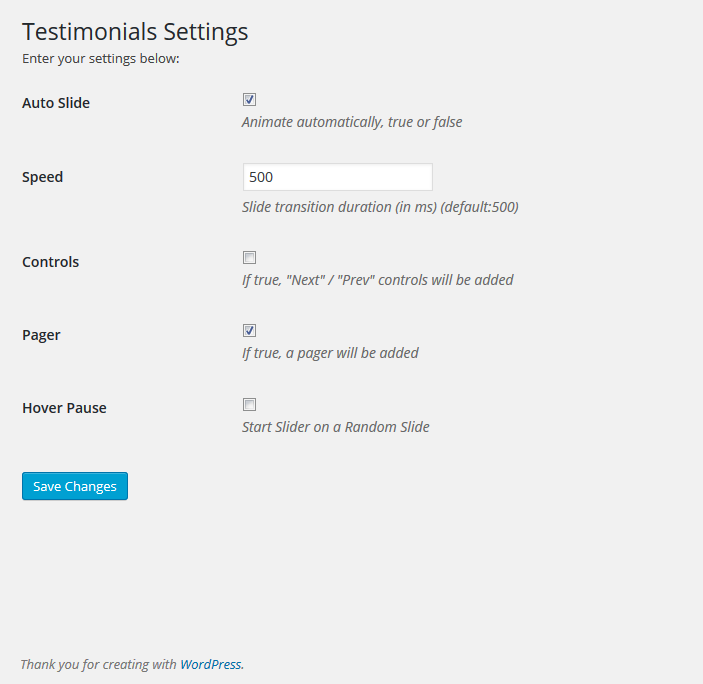Screen dimensions: 703x684
Task: Click the Hover Pause label
Action: tap(65, 408)
